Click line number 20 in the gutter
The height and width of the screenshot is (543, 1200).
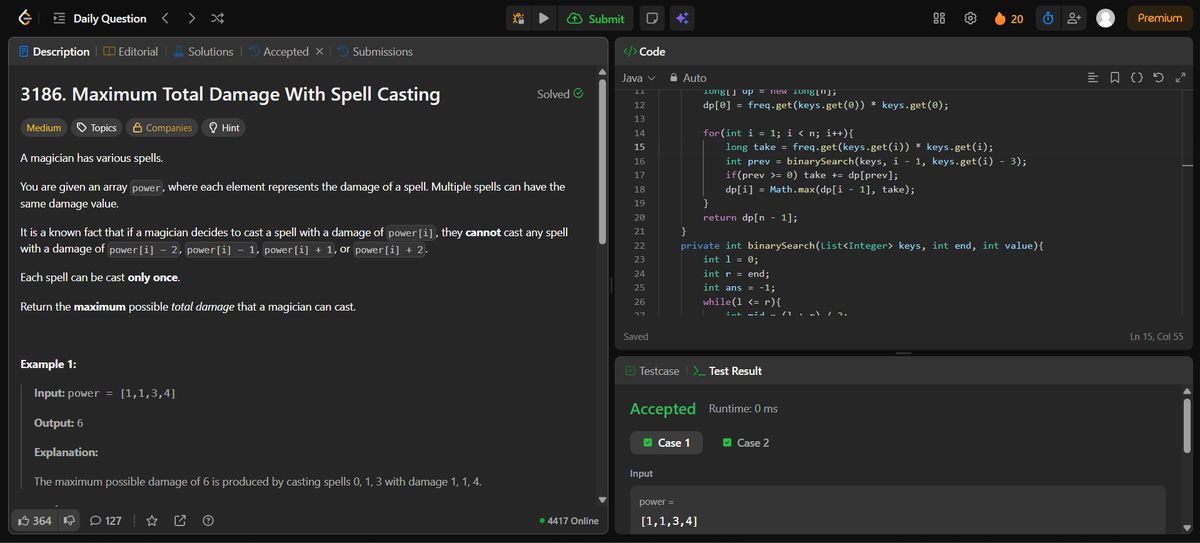(x=639, y=217)
